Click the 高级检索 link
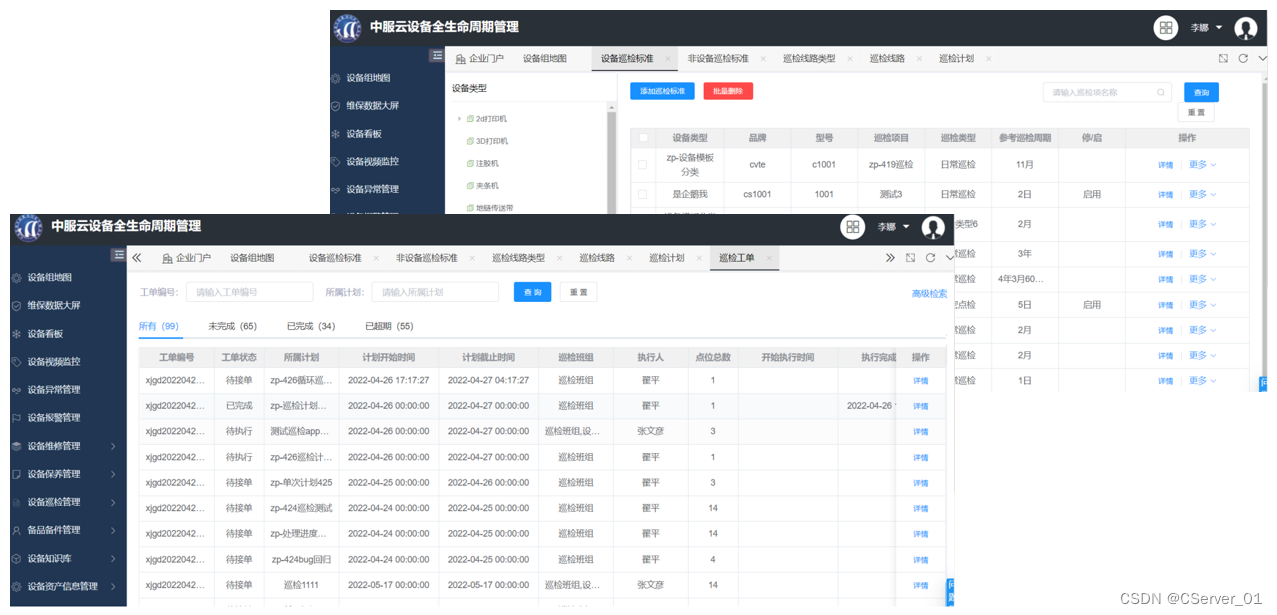Screen dimensions: 1277x615 929,294
